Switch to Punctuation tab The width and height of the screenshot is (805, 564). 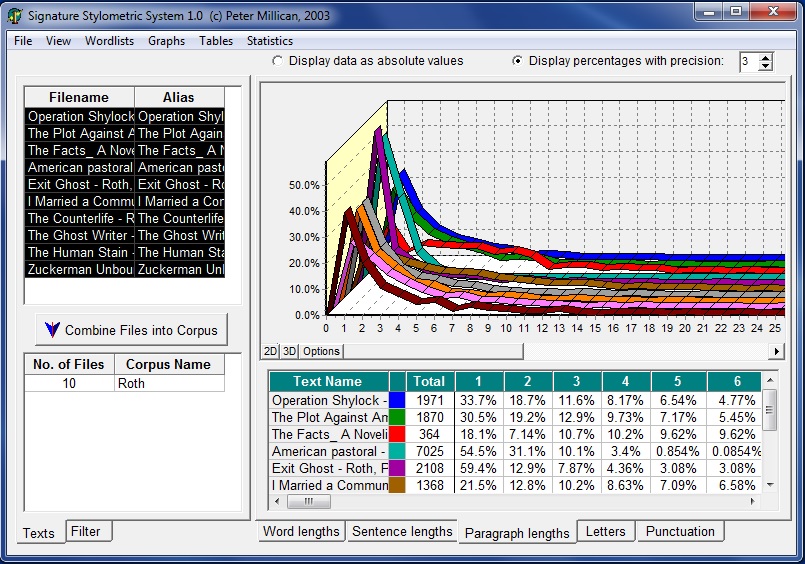680,532
